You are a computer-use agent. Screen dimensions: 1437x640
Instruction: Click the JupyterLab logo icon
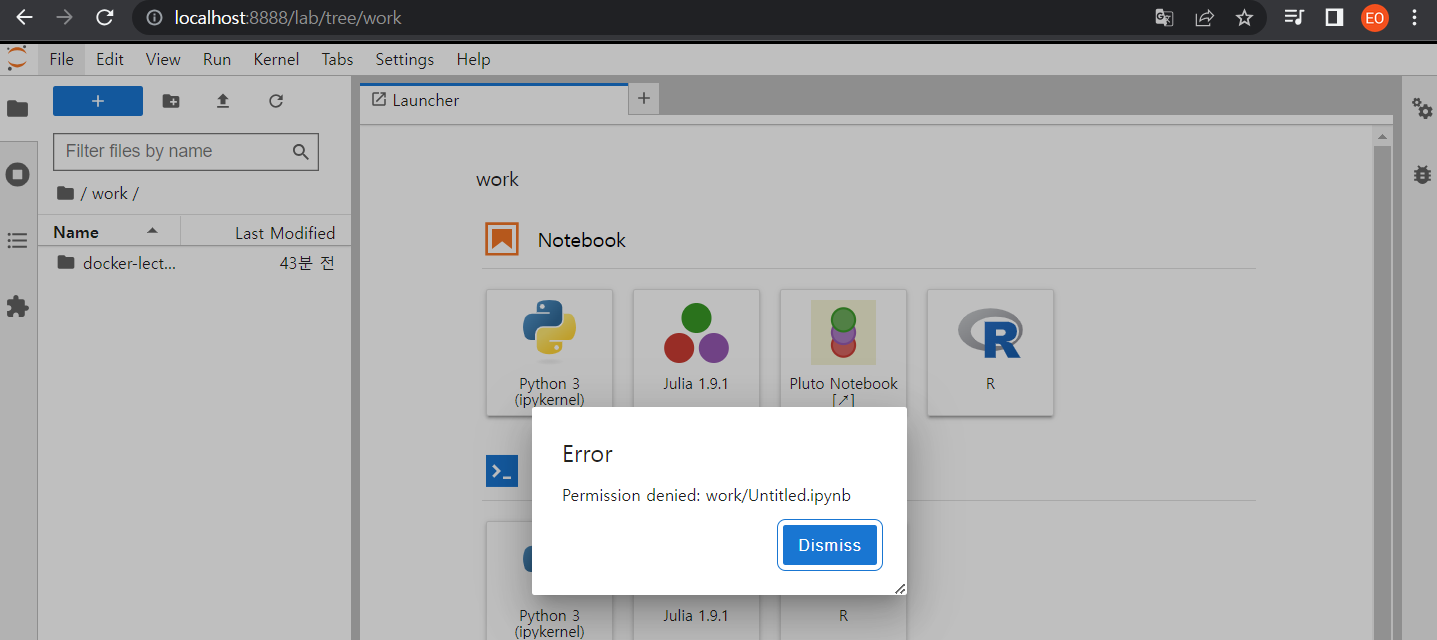click(17, 59)
